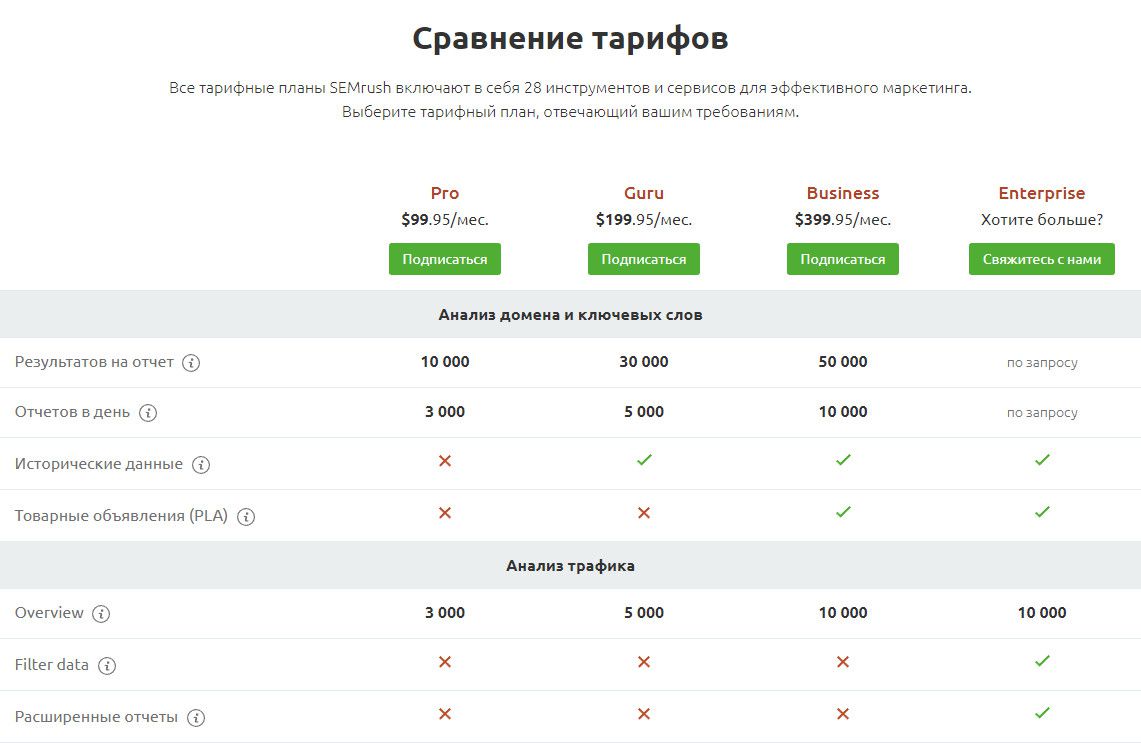Open info tooltip for Отчетов в день

[x=148, y=413]
